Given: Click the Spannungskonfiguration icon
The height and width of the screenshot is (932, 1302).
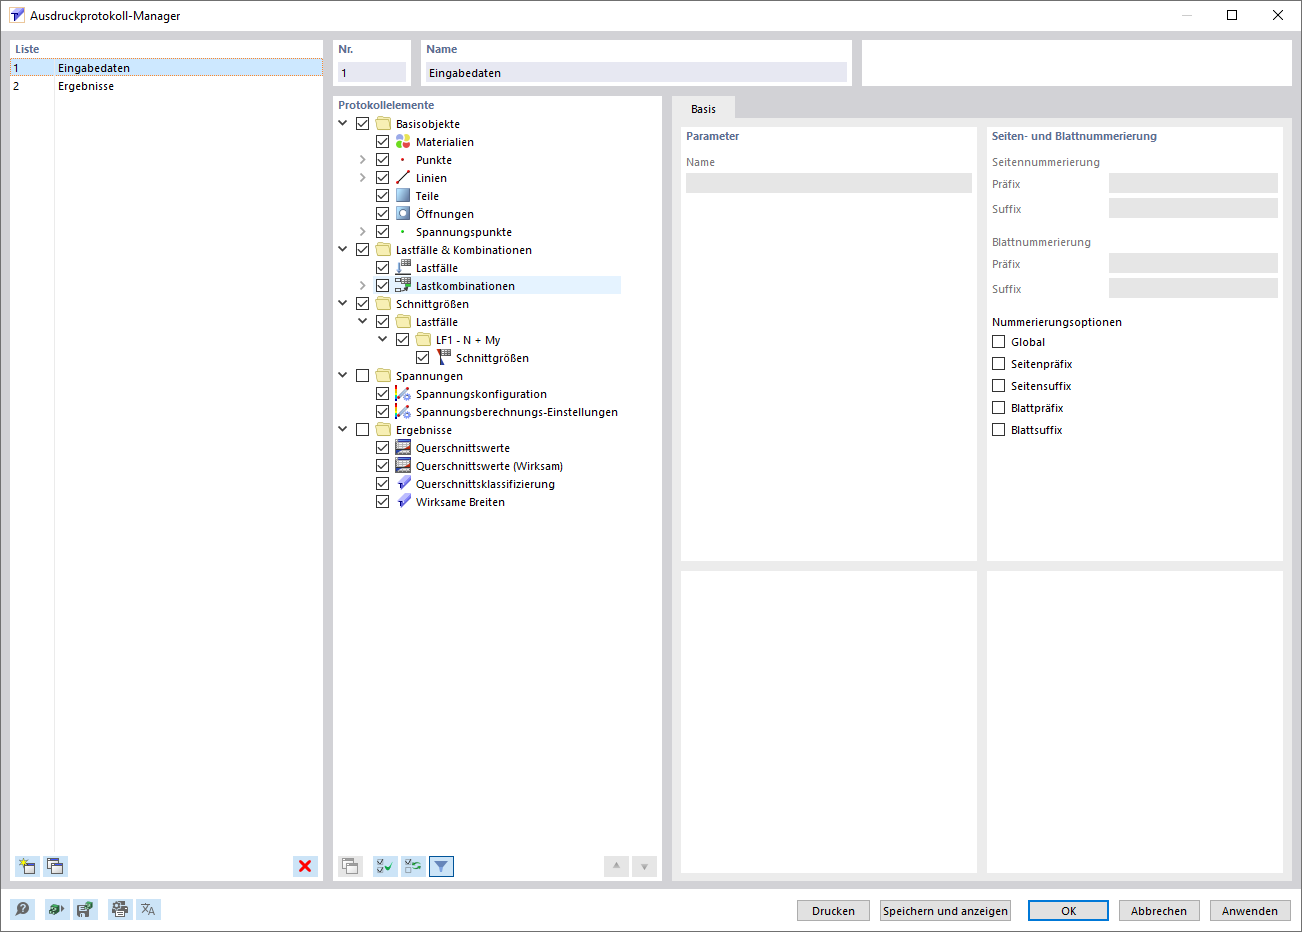Looking at the screenshot, I should 403,394.
